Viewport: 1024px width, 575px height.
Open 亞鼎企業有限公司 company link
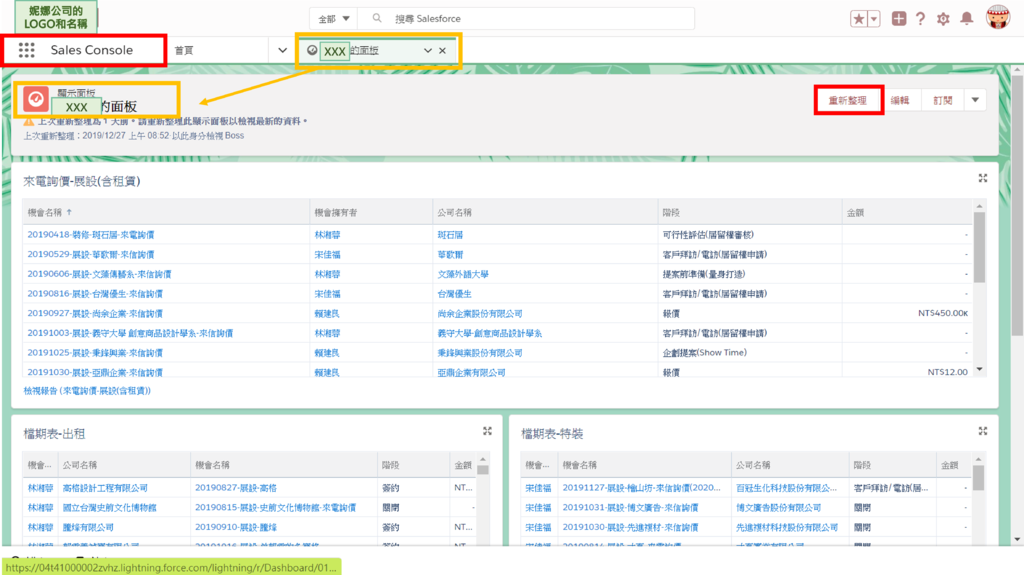click(x=472, y=372)
